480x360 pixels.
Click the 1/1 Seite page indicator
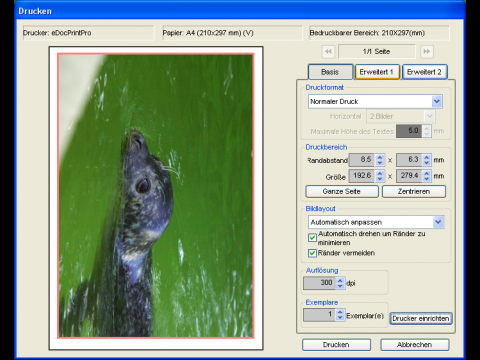click(x=377, y=52)
